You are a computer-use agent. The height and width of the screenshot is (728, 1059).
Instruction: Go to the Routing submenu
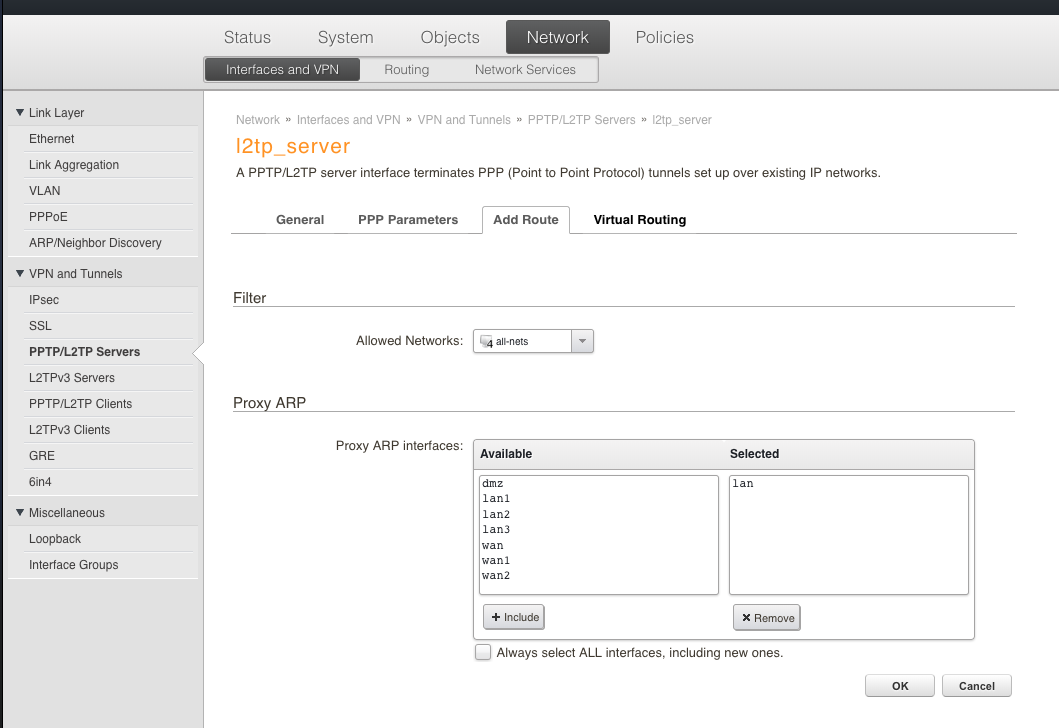pyautogui.click(x=406, y=70)
